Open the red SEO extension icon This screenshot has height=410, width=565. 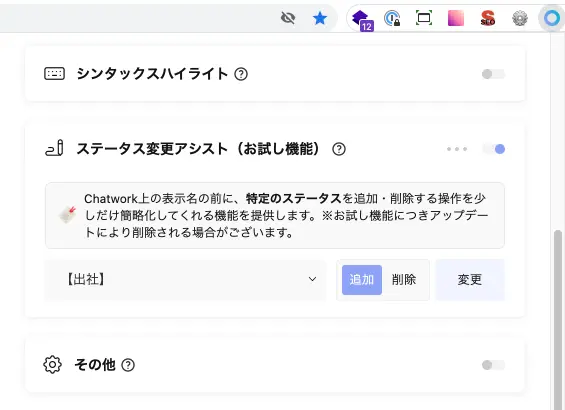pyautogui.click(x=488, y=18)
